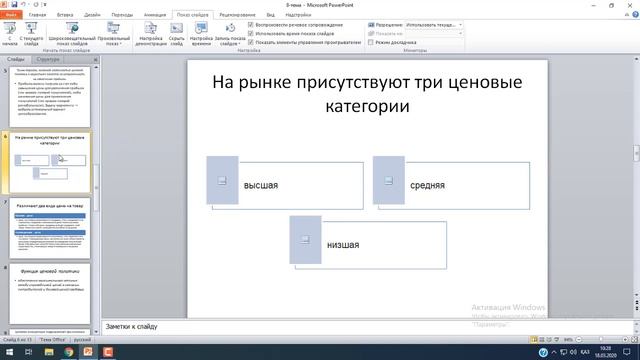
Task: Open the View (Вид) ribbon tab
Action: click(271, 15)
